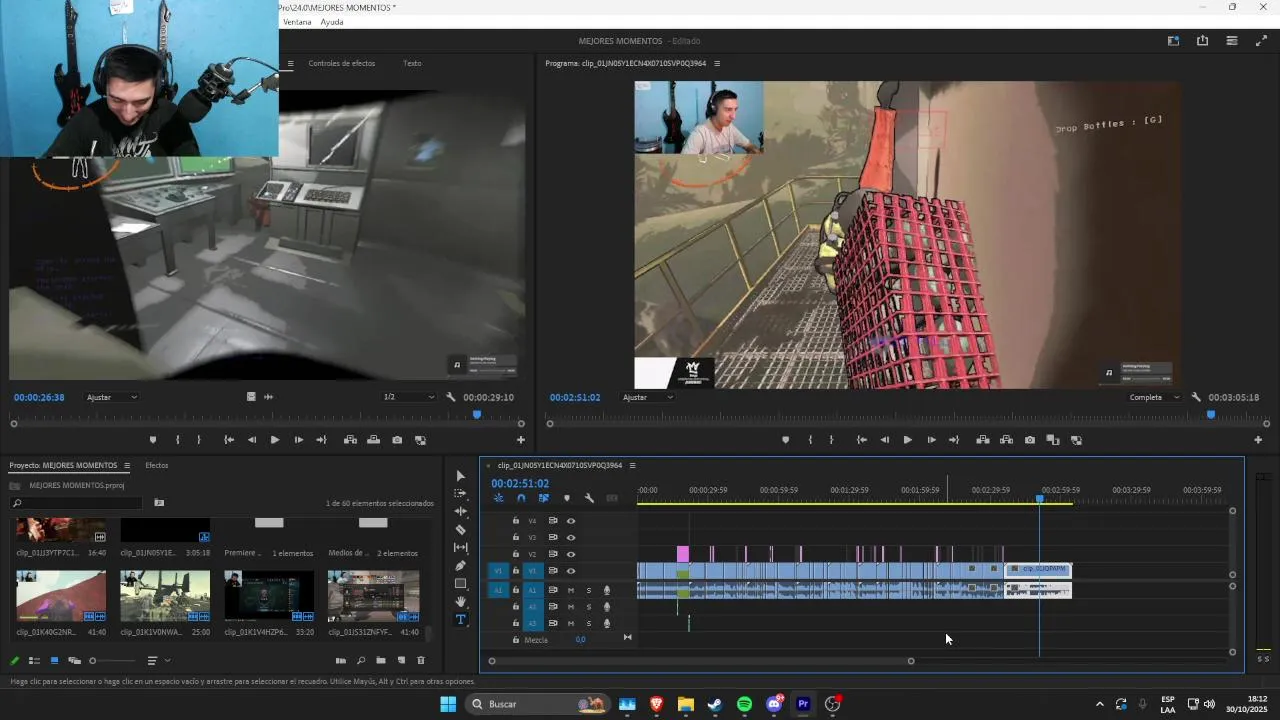This screenshot has width=1280, height=720.
Task: Open Program monitor zoom dropdown 'Ajustar'
Action: click(648, 397)
